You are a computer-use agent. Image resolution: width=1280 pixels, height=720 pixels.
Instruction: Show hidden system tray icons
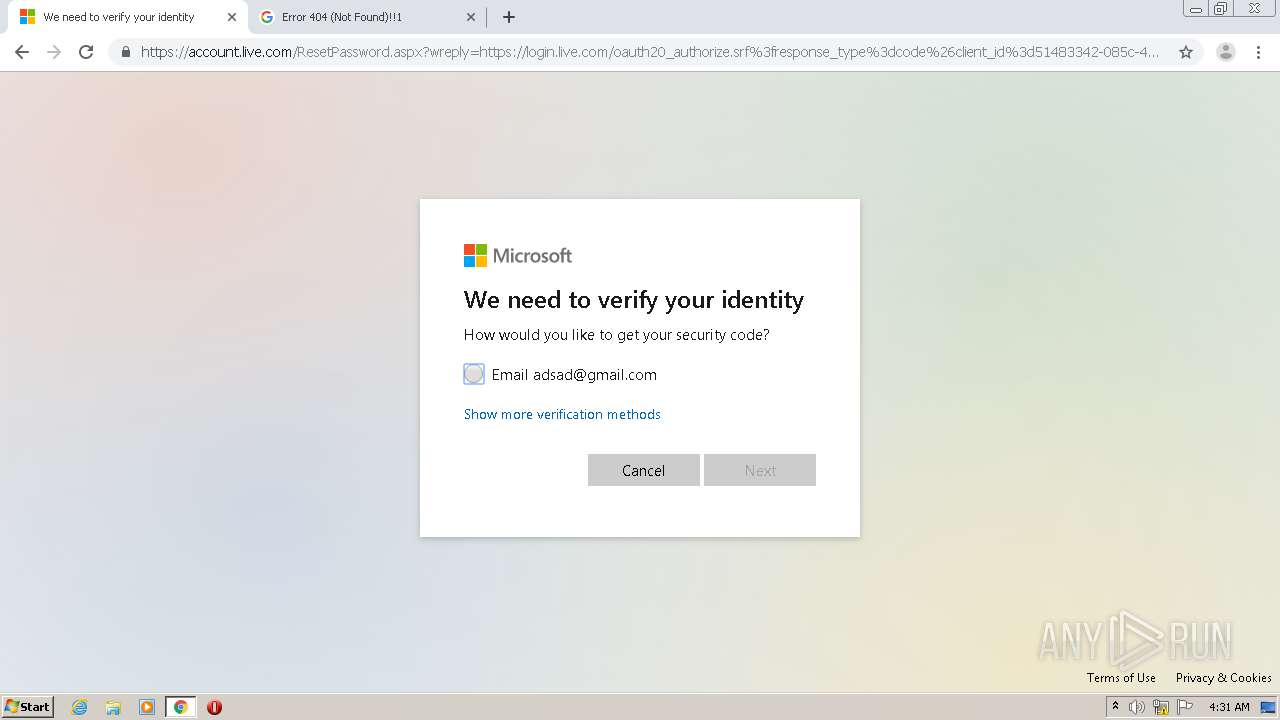pyautogui.click(x=1115, y=707)
